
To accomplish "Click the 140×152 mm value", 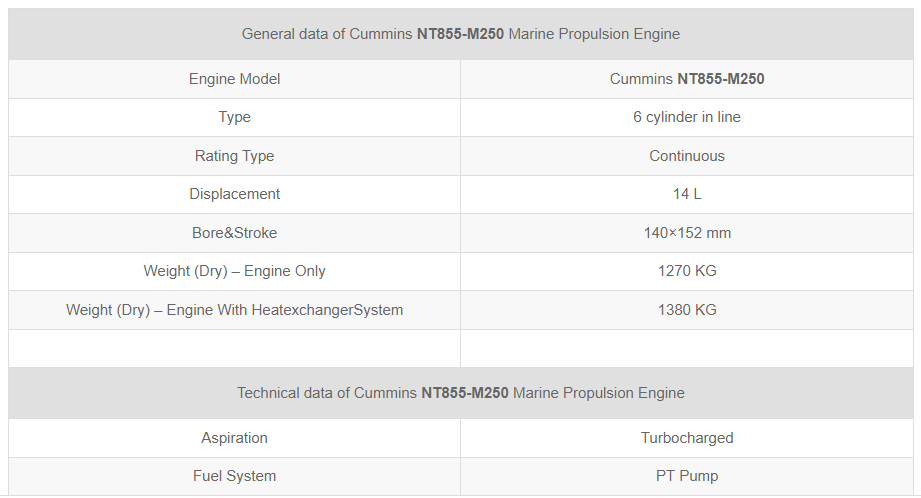I will (x=687, y=233).
